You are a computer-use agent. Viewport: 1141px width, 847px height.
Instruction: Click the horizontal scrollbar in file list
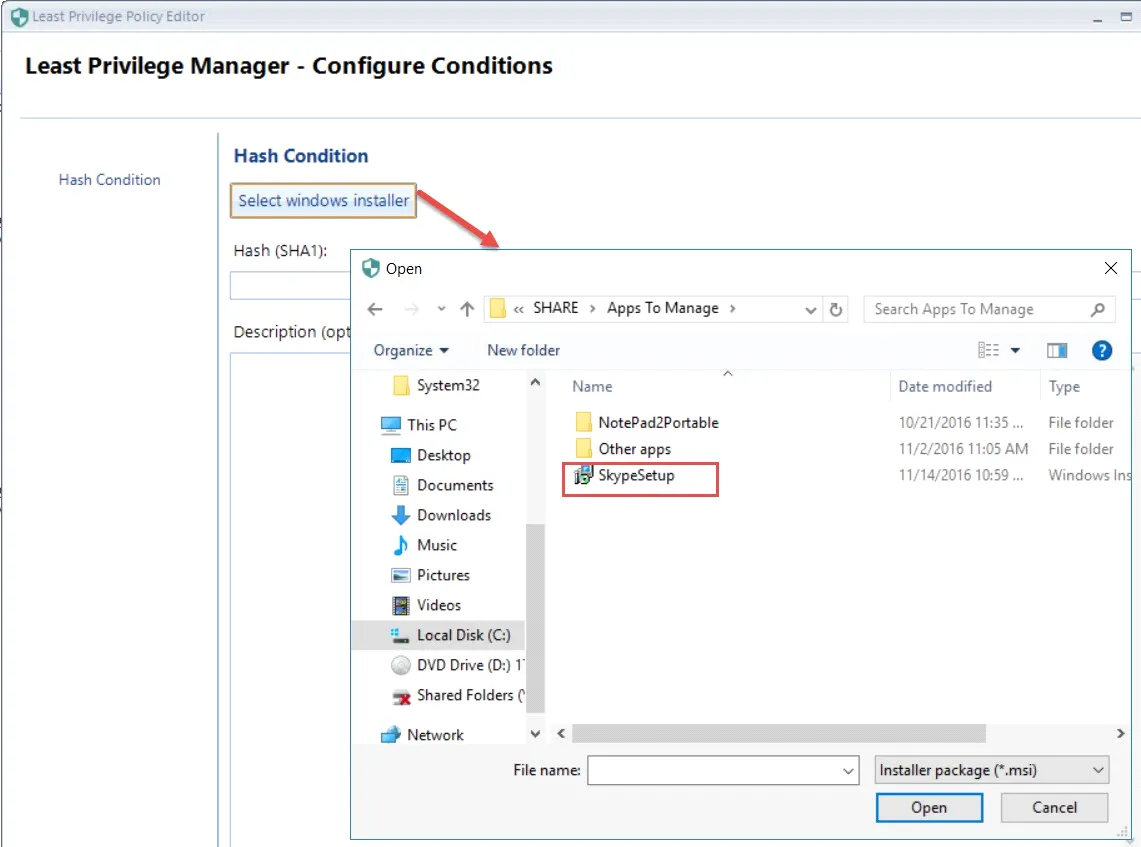[x=778, y=734]
